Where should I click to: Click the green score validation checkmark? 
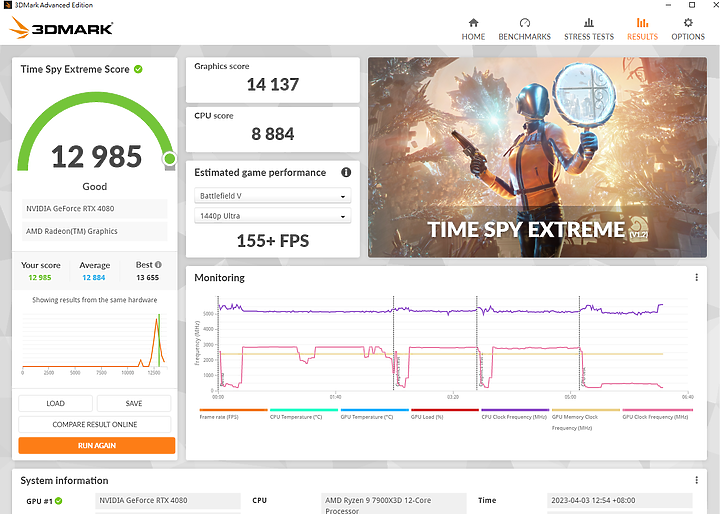[138, 69]
